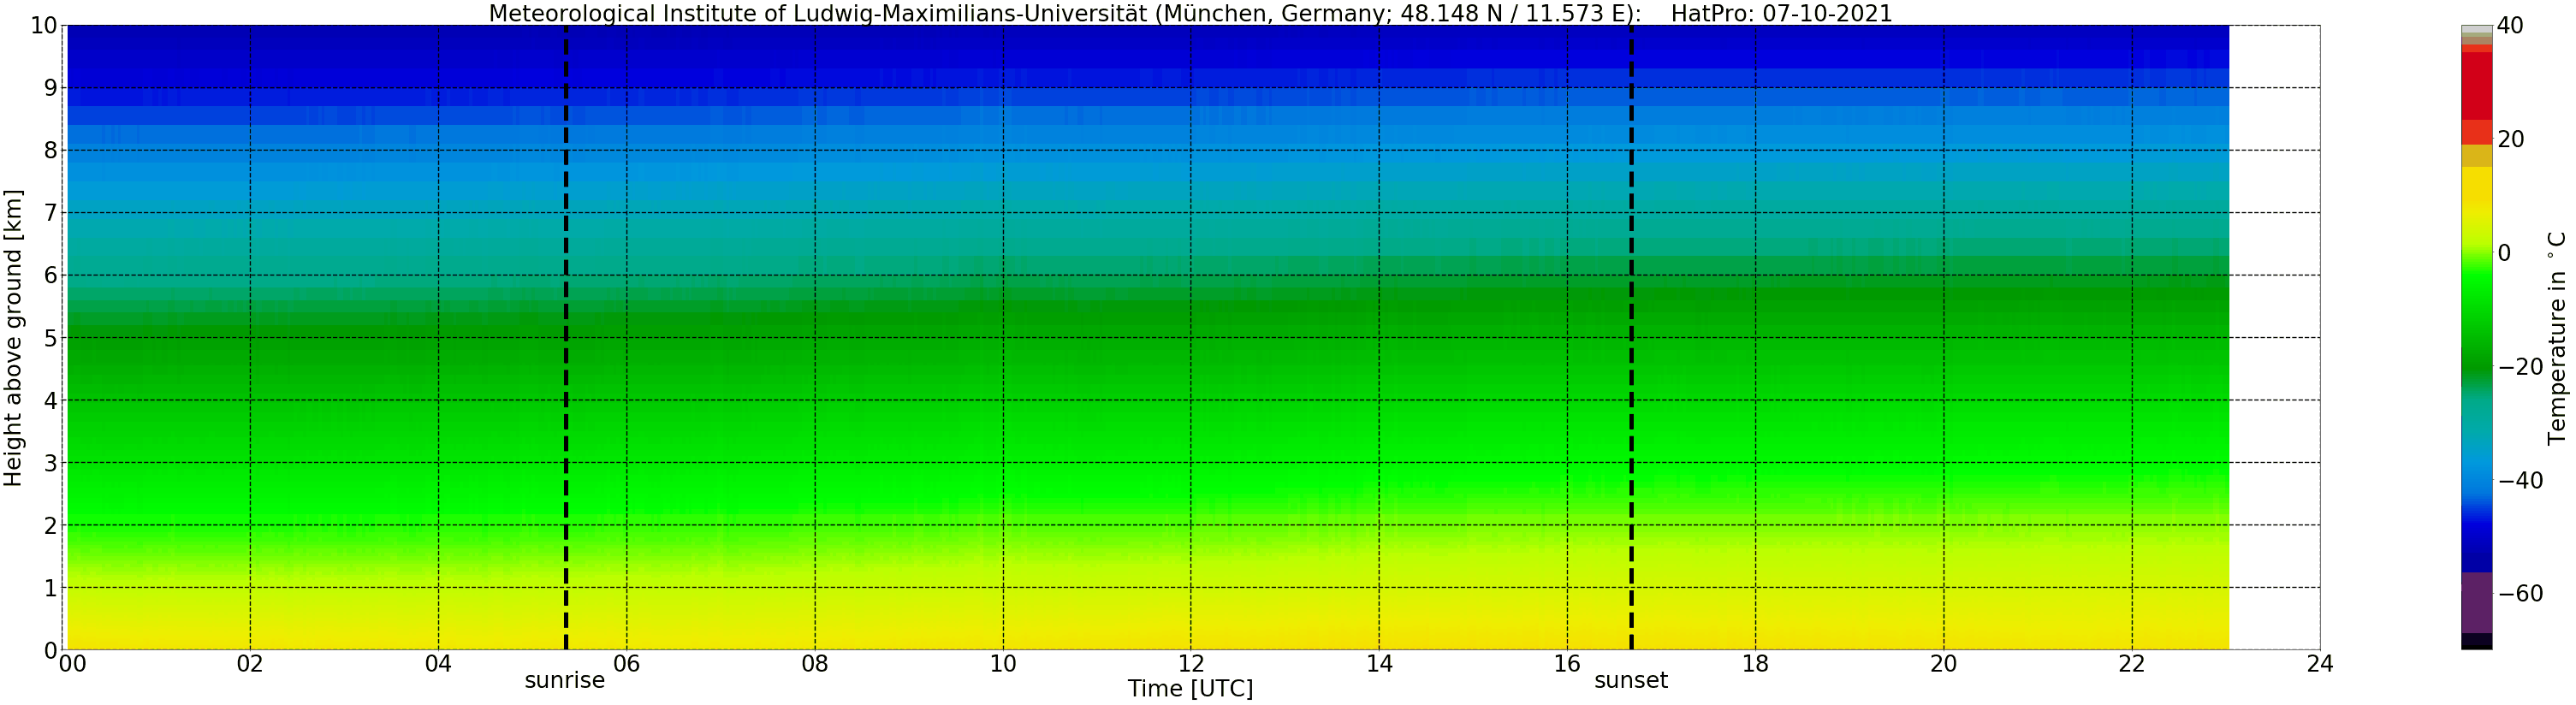The height and width of the screenshot is (705, 2576).
Task: Click the "00" time axis tick label
Action: pos(71,664)
